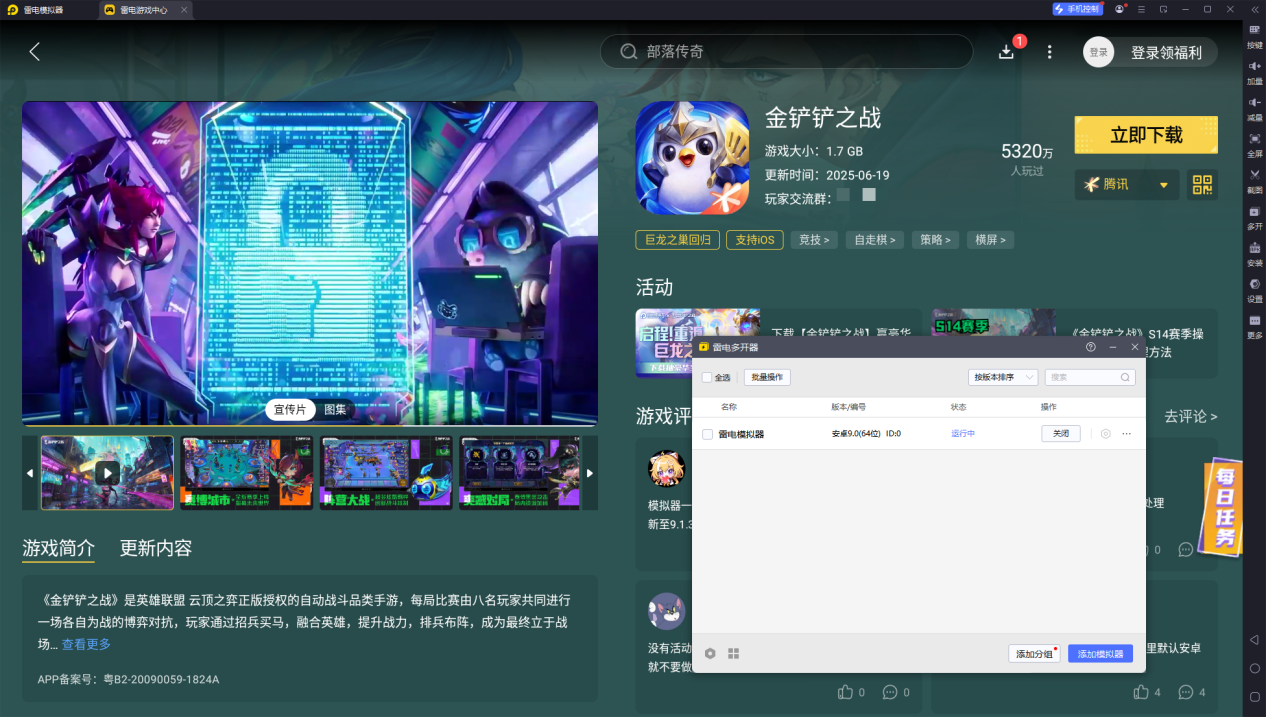1266x717 pixels.
Task: Play the first video thumbnail
Action: (x=107, y=473)
